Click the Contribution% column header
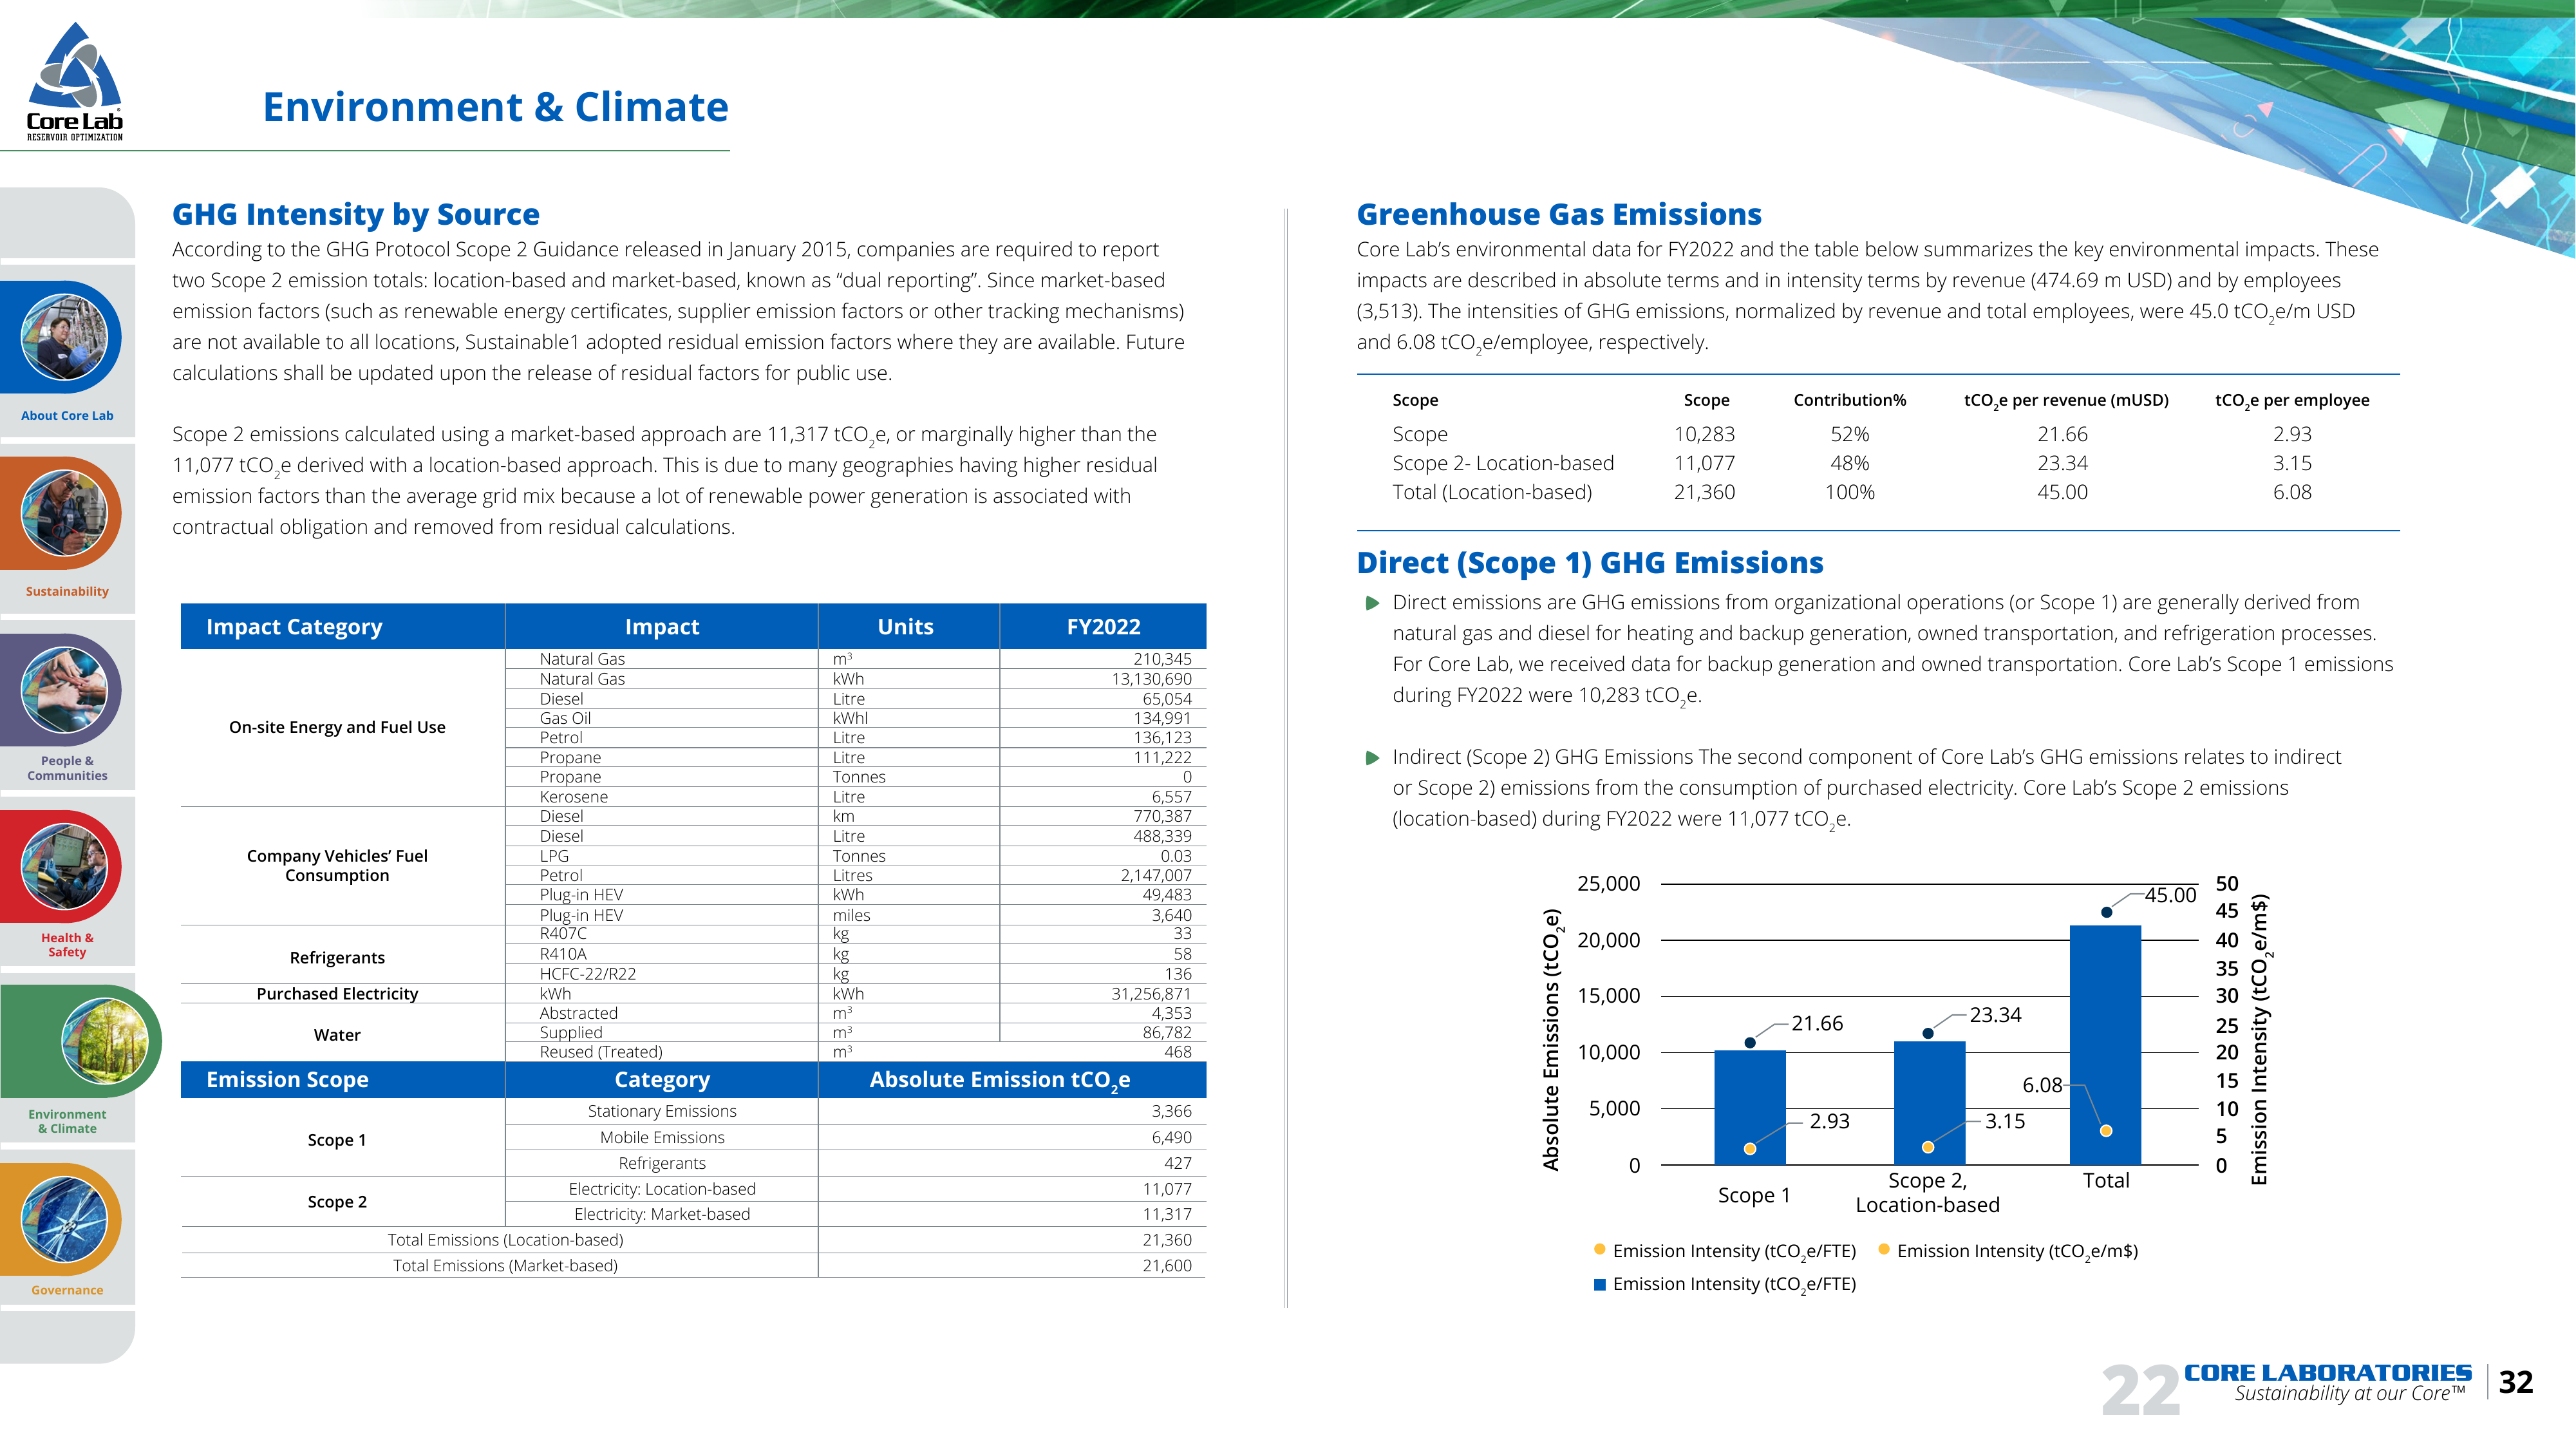Viewport: 2576px width, 1449px height. pyautogui.click(x=1850, y=400)
